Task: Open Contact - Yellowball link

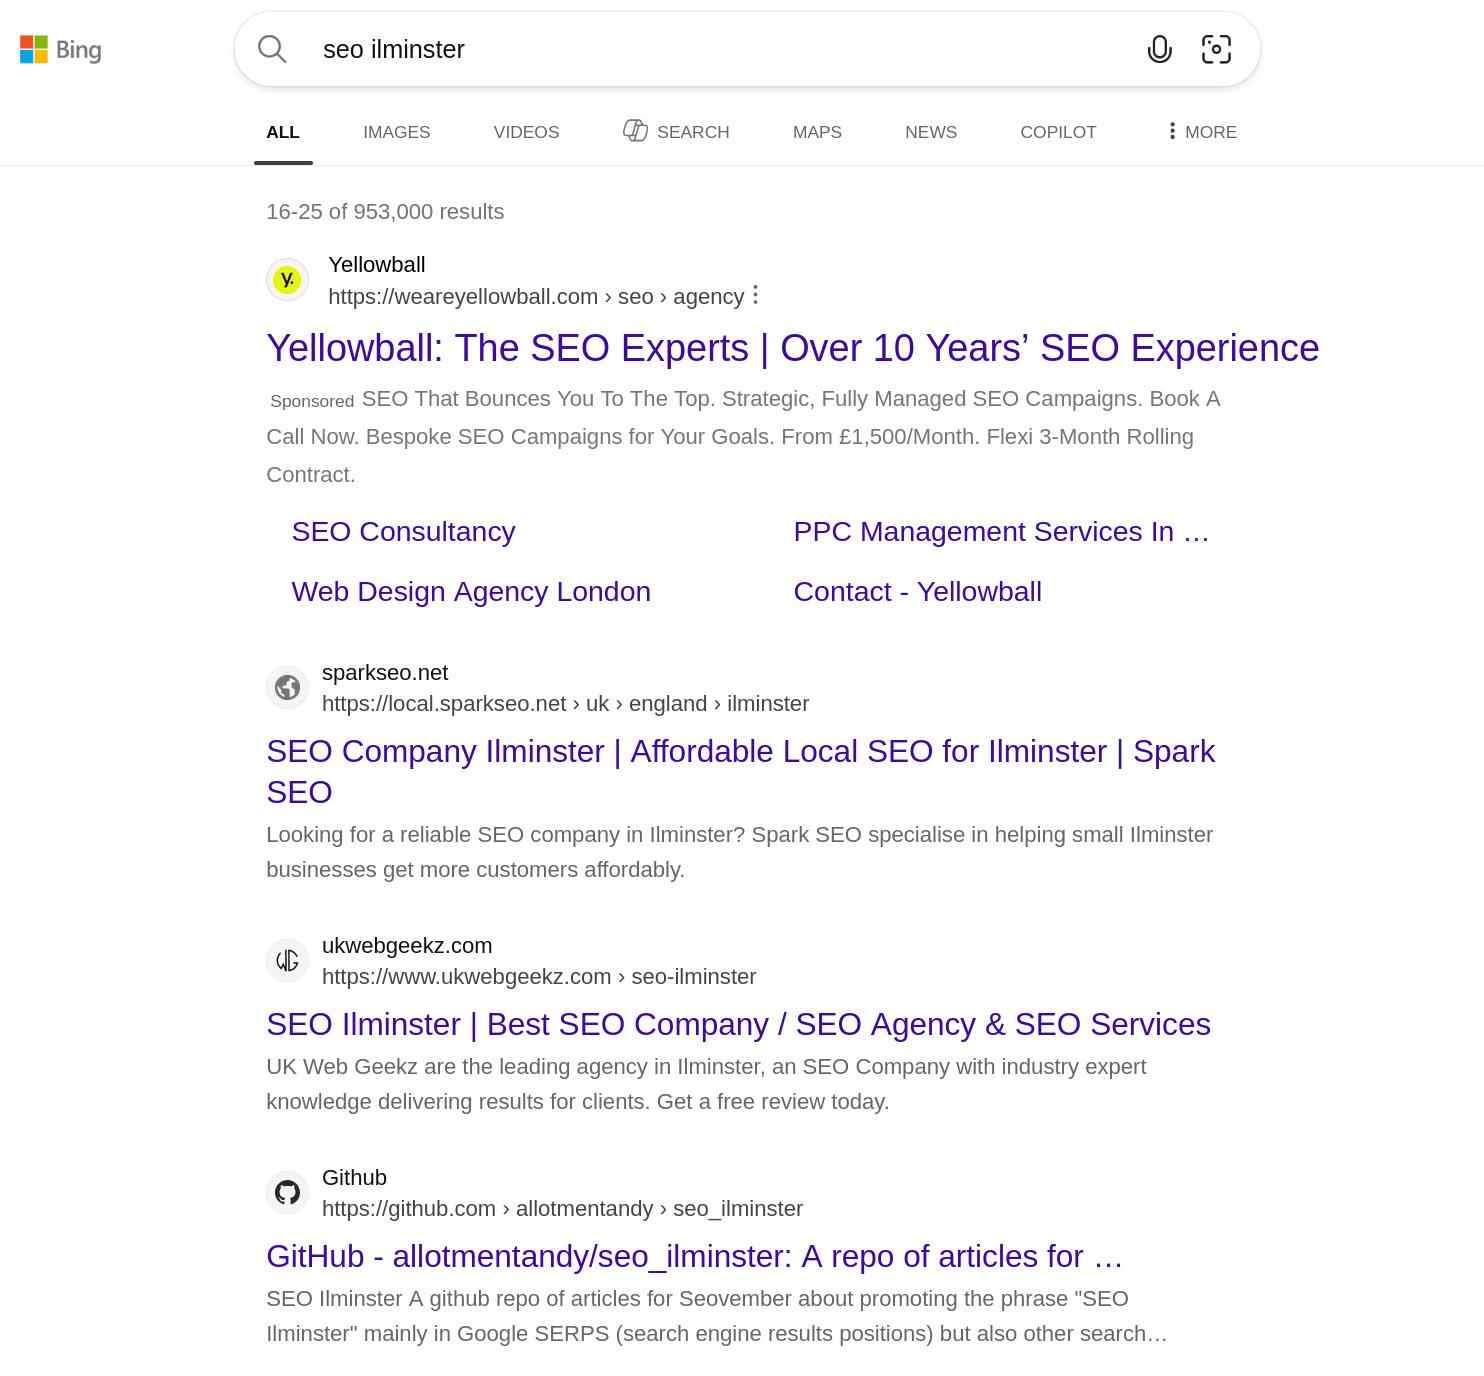Action: (x=917, y=591)
